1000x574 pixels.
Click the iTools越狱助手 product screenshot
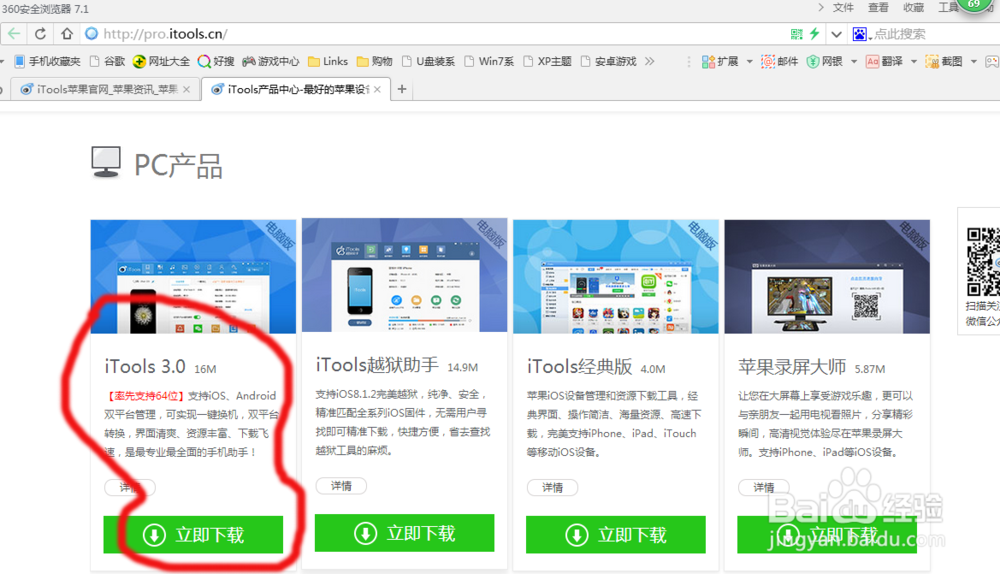click(x=404, y=275)
